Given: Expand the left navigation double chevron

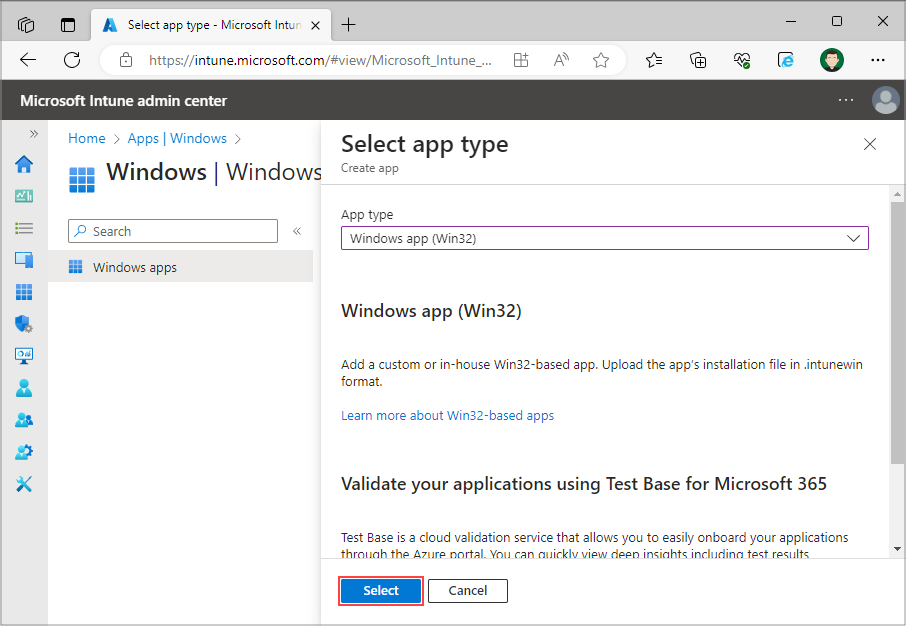Looking at the screenshot, I should click(34, 134).
